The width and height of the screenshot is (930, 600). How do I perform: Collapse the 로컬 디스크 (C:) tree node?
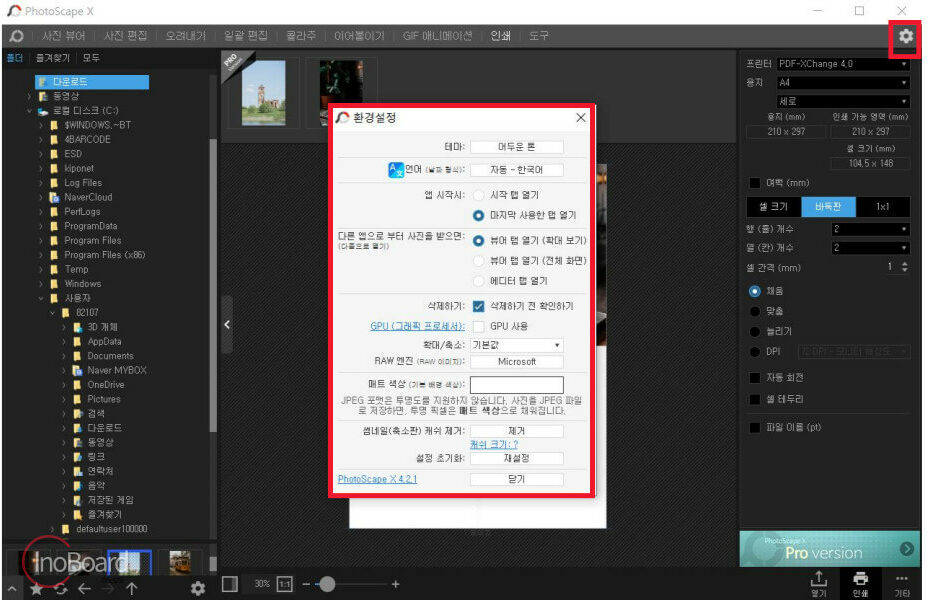[x=29, y=111]
